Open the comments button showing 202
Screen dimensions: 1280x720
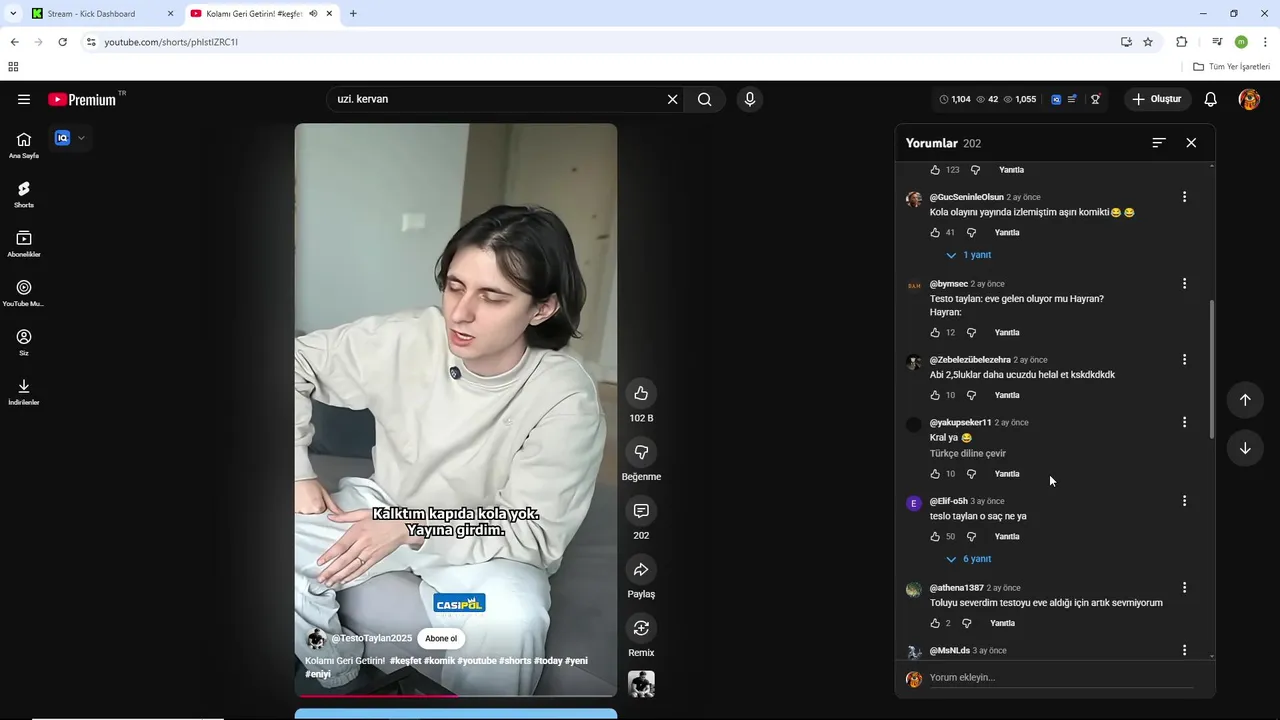[641, 511]
